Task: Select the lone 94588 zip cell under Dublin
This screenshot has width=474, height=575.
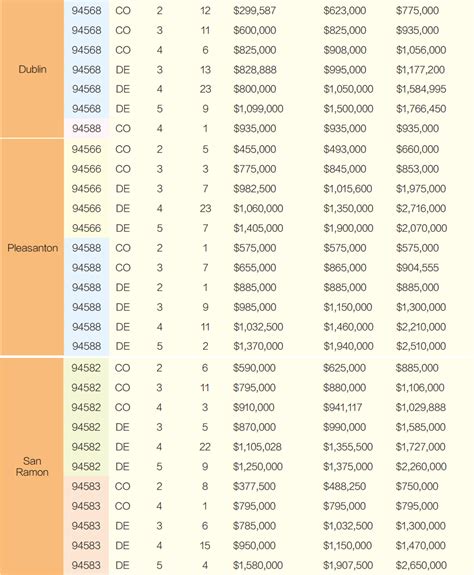Action: 87,129
